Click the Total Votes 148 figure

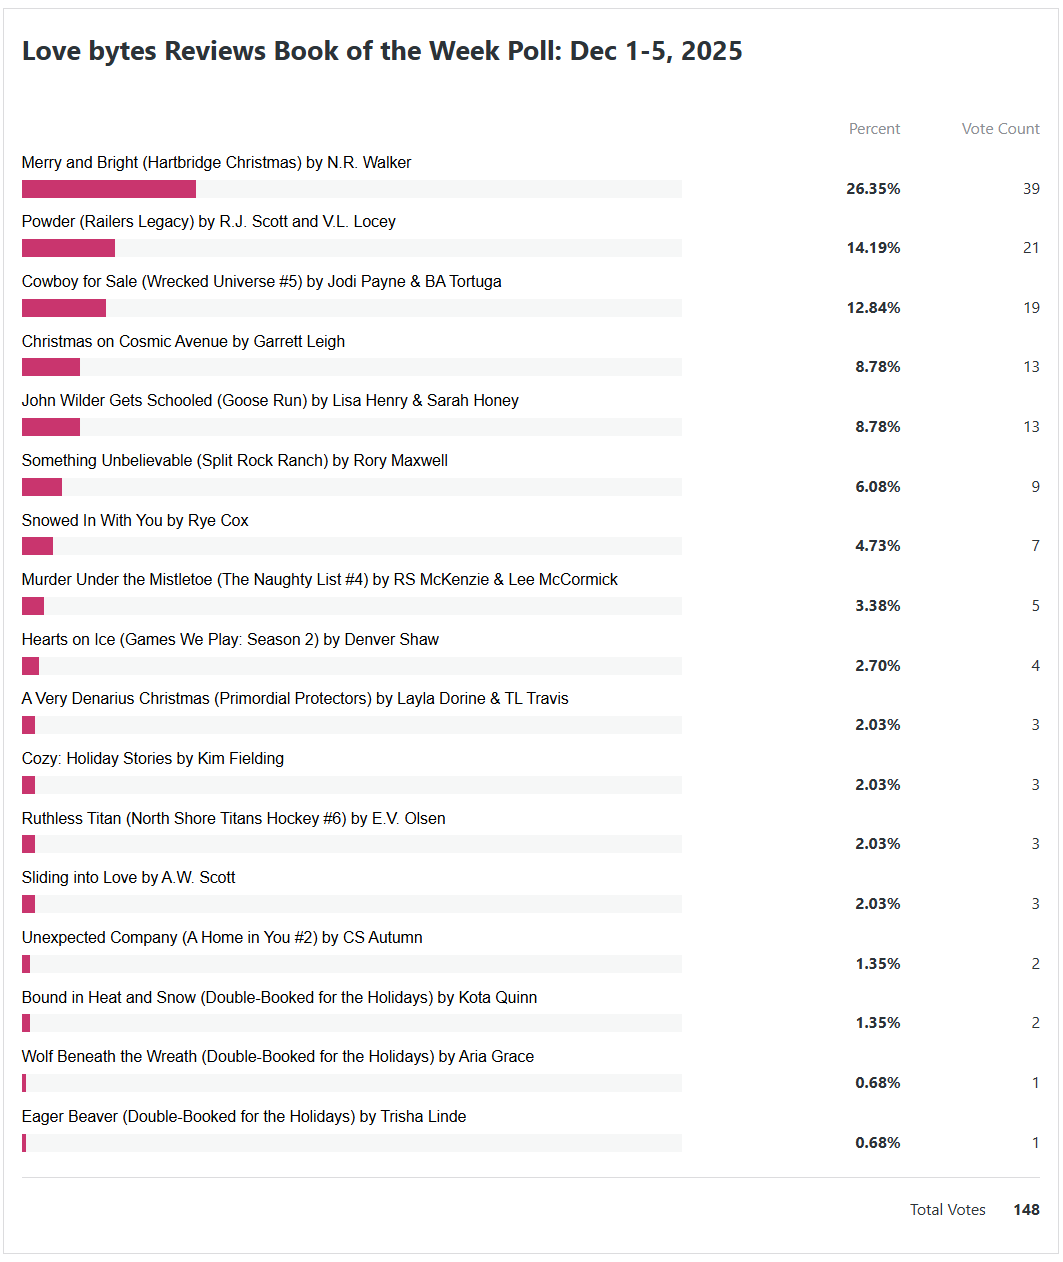1026,1209
